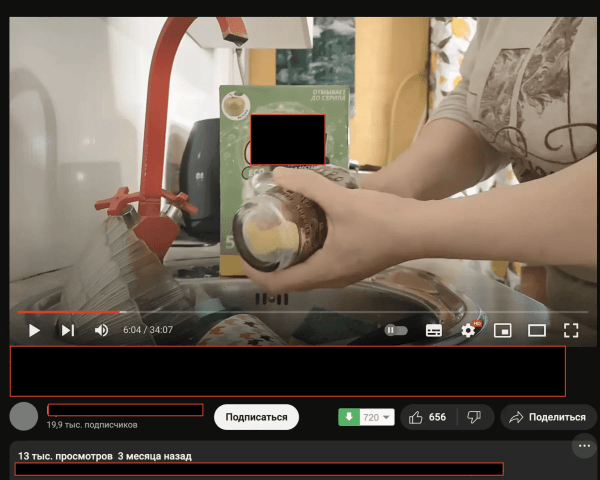Click the Подписаться subscribe button
Viewport: 600px width, 480px height.
[x=256, y=417]
